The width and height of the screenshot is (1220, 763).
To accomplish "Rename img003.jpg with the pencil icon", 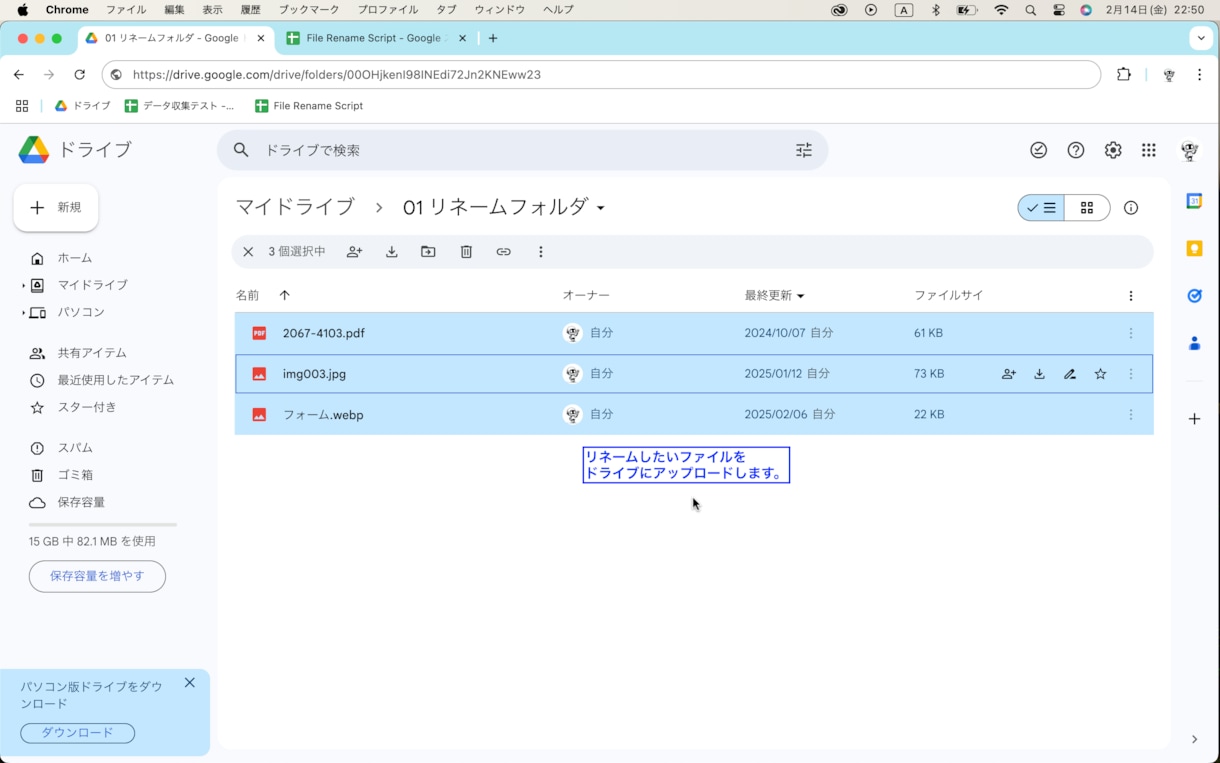I will (1070, 374).
